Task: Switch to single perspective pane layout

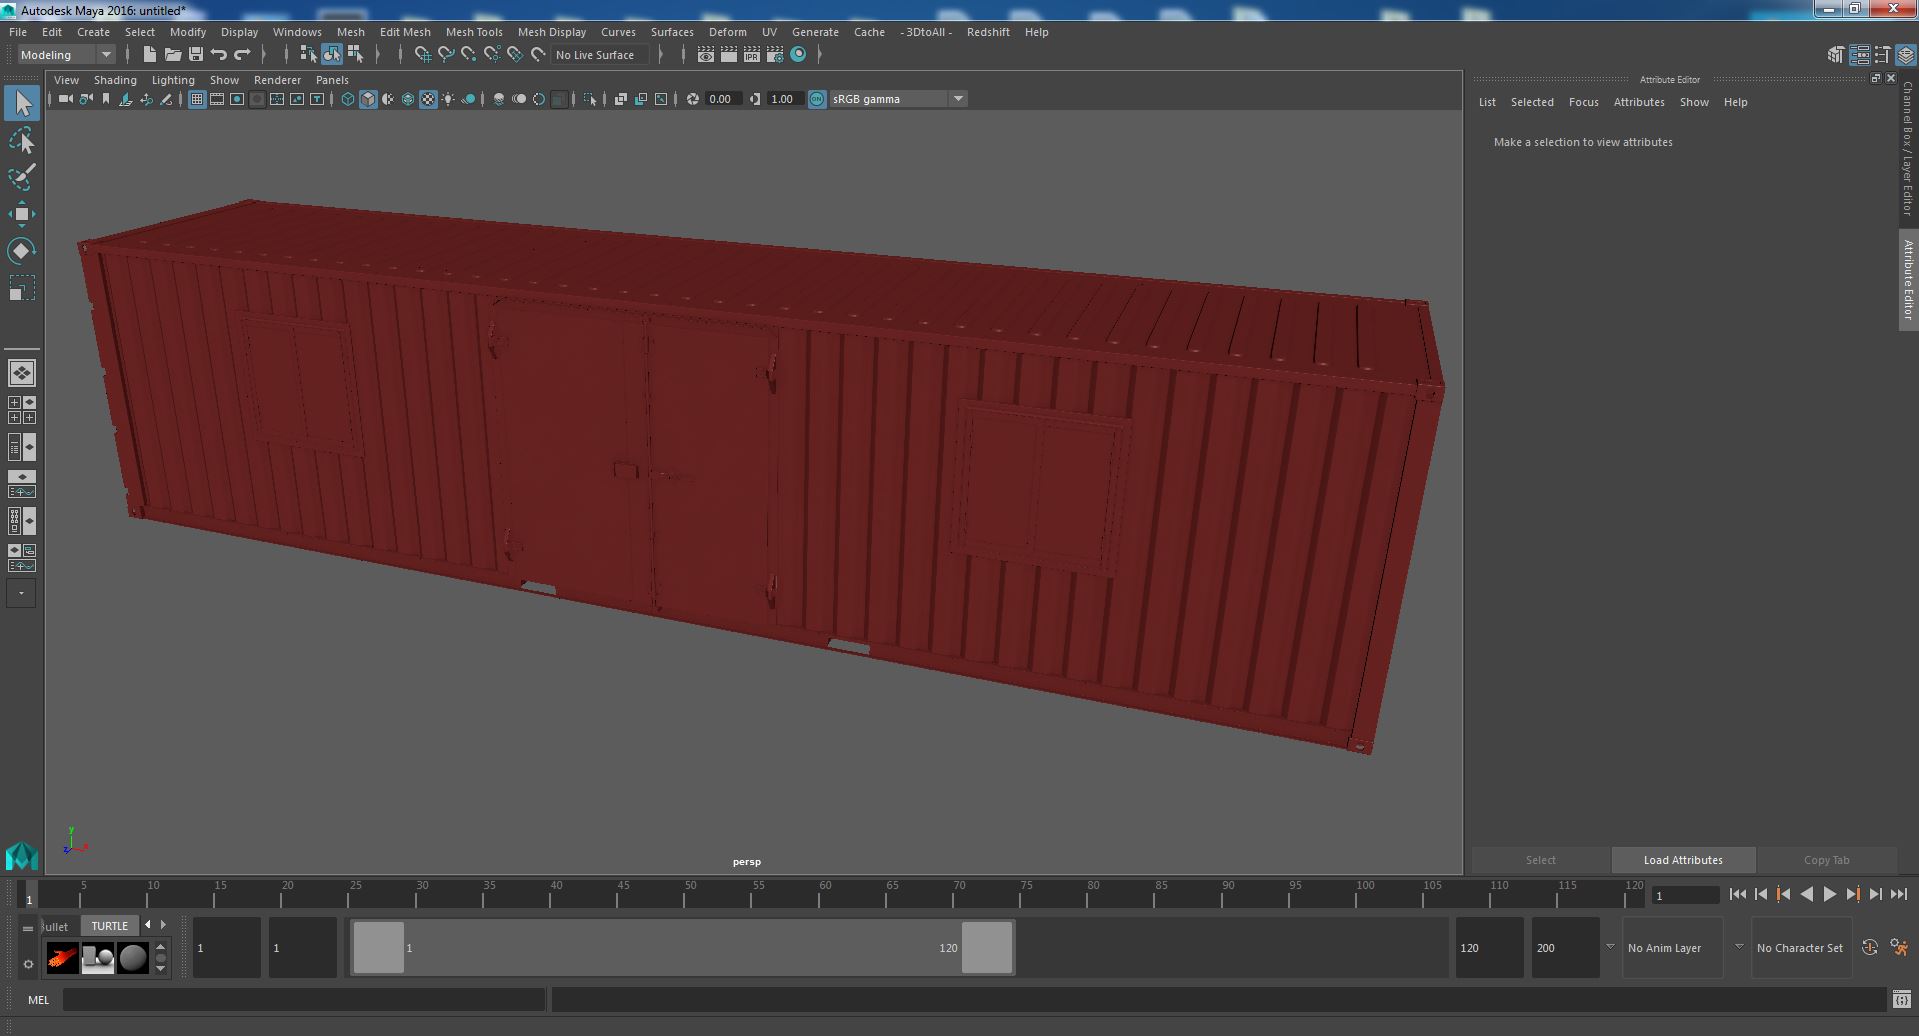Action: [x=22, y=373]
